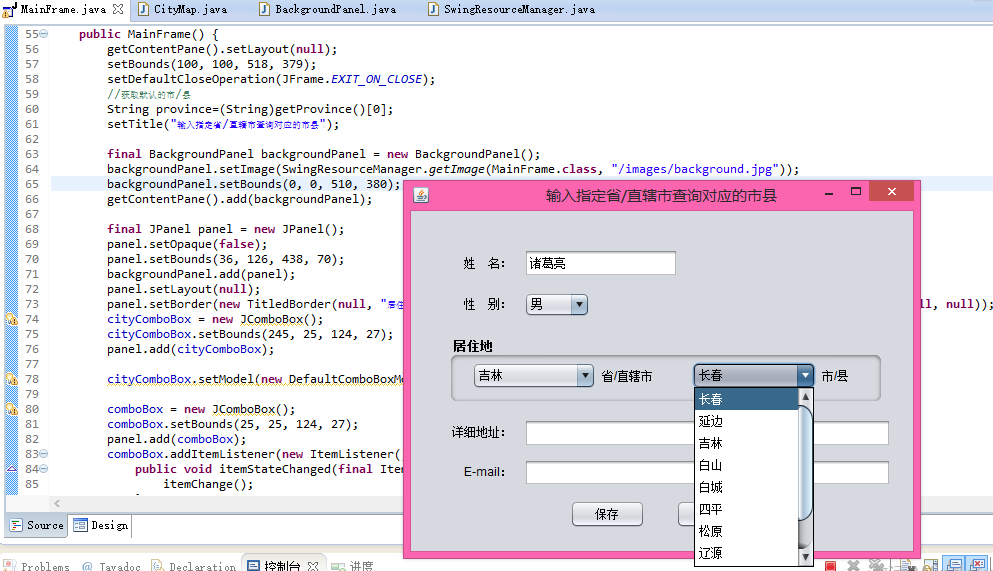Click the Java file icon on SwingResourceManager.java tab
The width and height of the screenshot is (993, 571).
(x=433, y=9)
